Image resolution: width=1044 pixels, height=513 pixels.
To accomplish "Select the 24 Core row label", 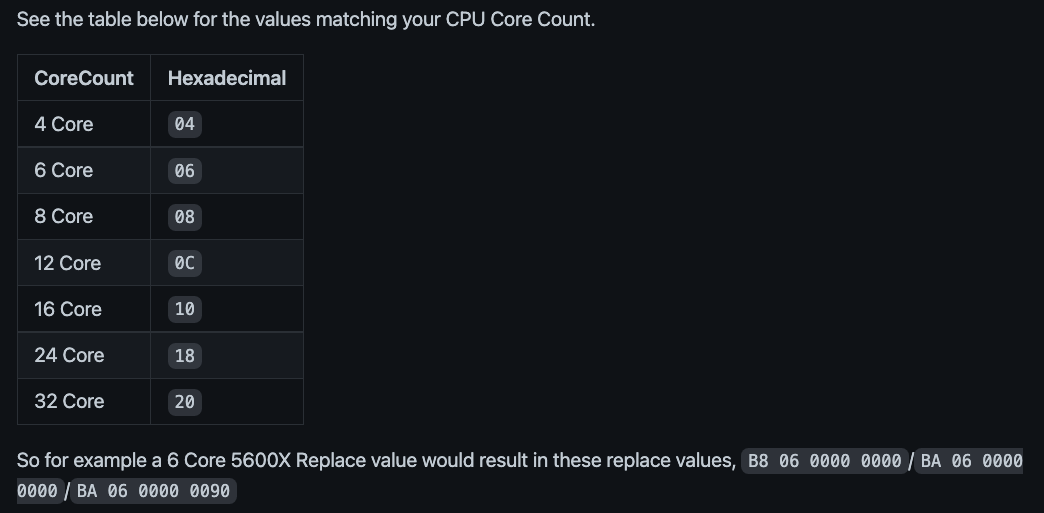I will (x=69, y=355).
